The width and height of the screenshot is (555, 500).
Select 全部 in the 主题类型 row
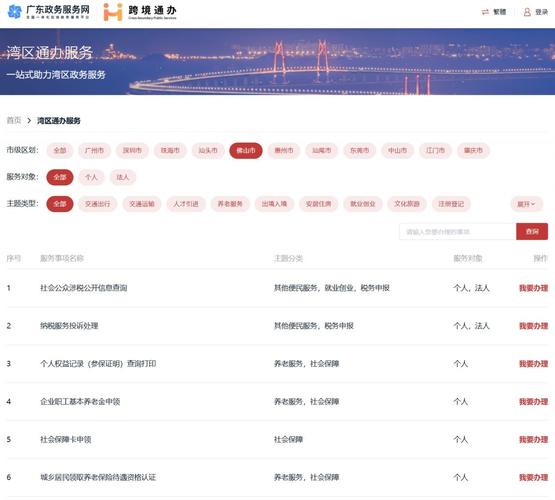(60, 204)
